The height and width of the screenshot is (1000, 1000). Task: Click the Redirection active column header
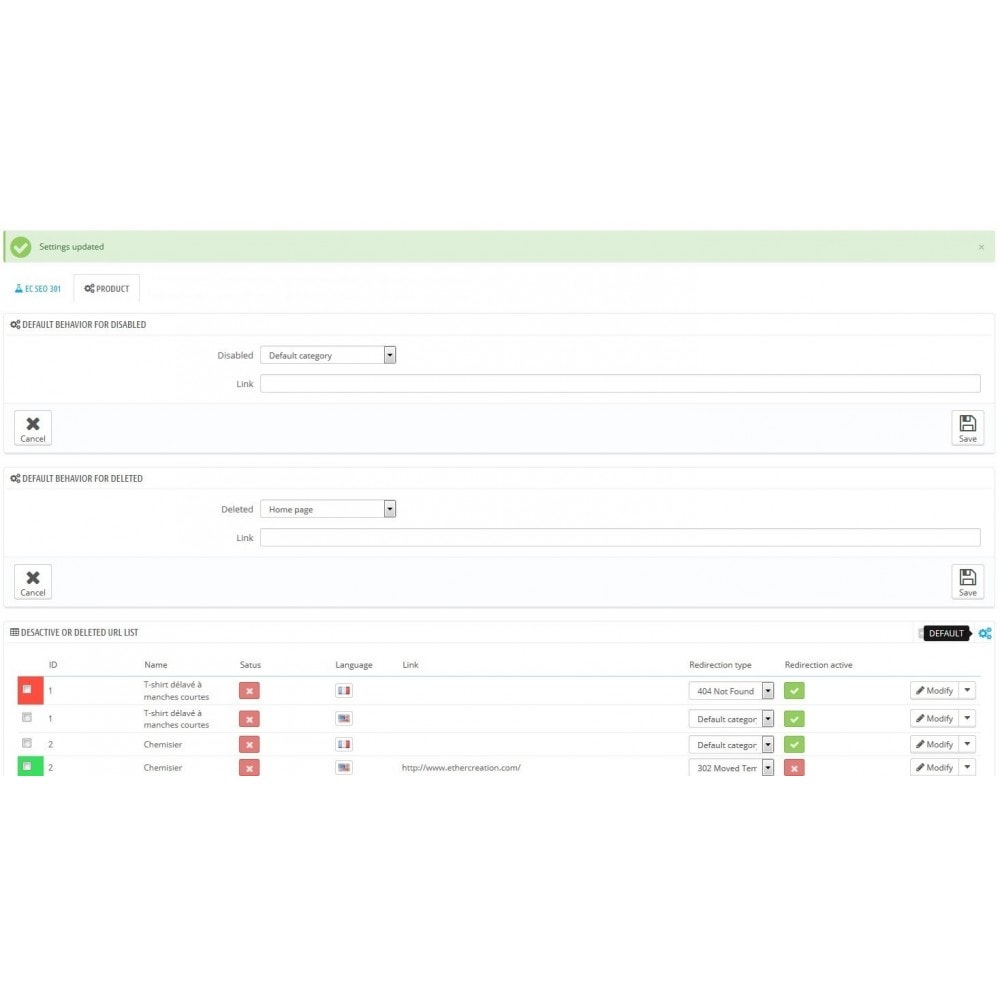pos(818,665)
